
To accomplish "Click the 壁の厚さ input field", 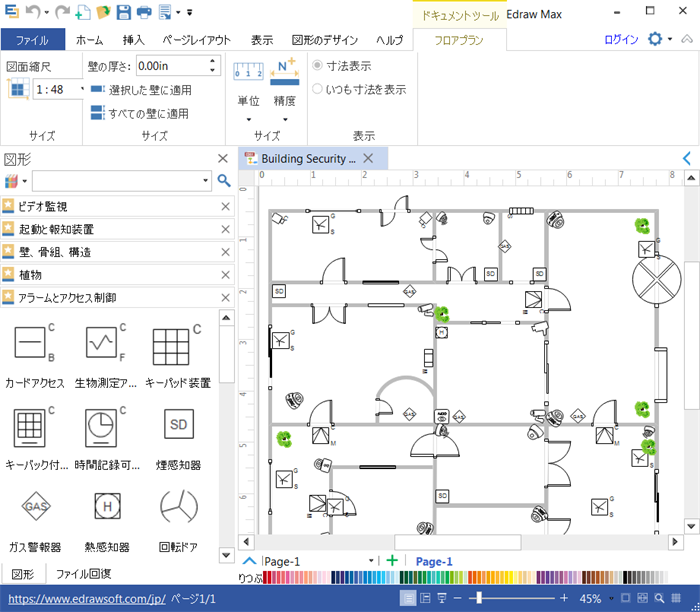I will coord(170,66).
